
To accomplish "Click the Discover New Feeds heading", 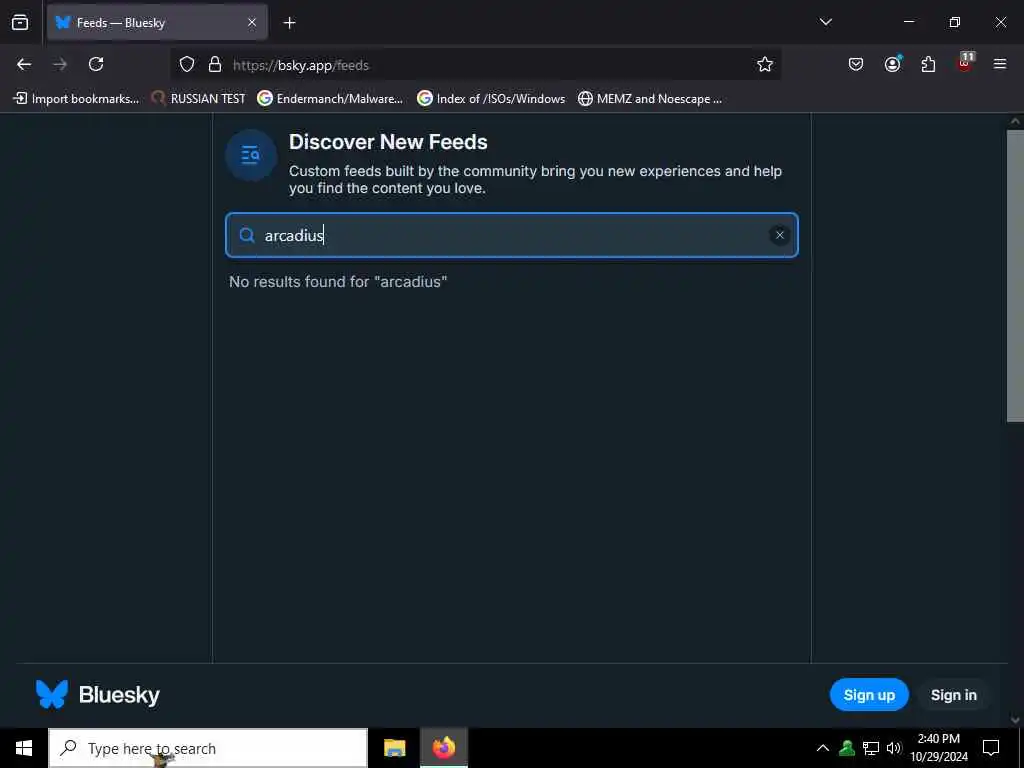I will pos(388,142).
